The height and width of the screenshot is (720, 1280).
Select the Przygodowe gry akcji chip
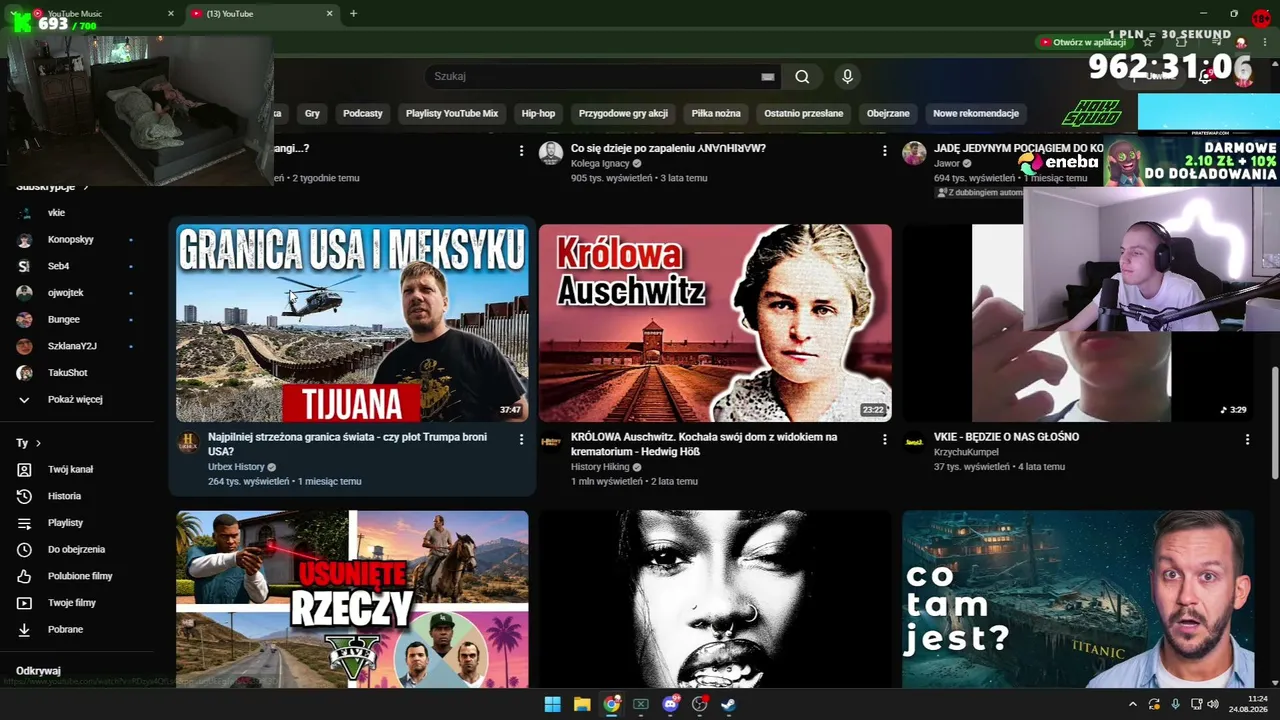623,113
